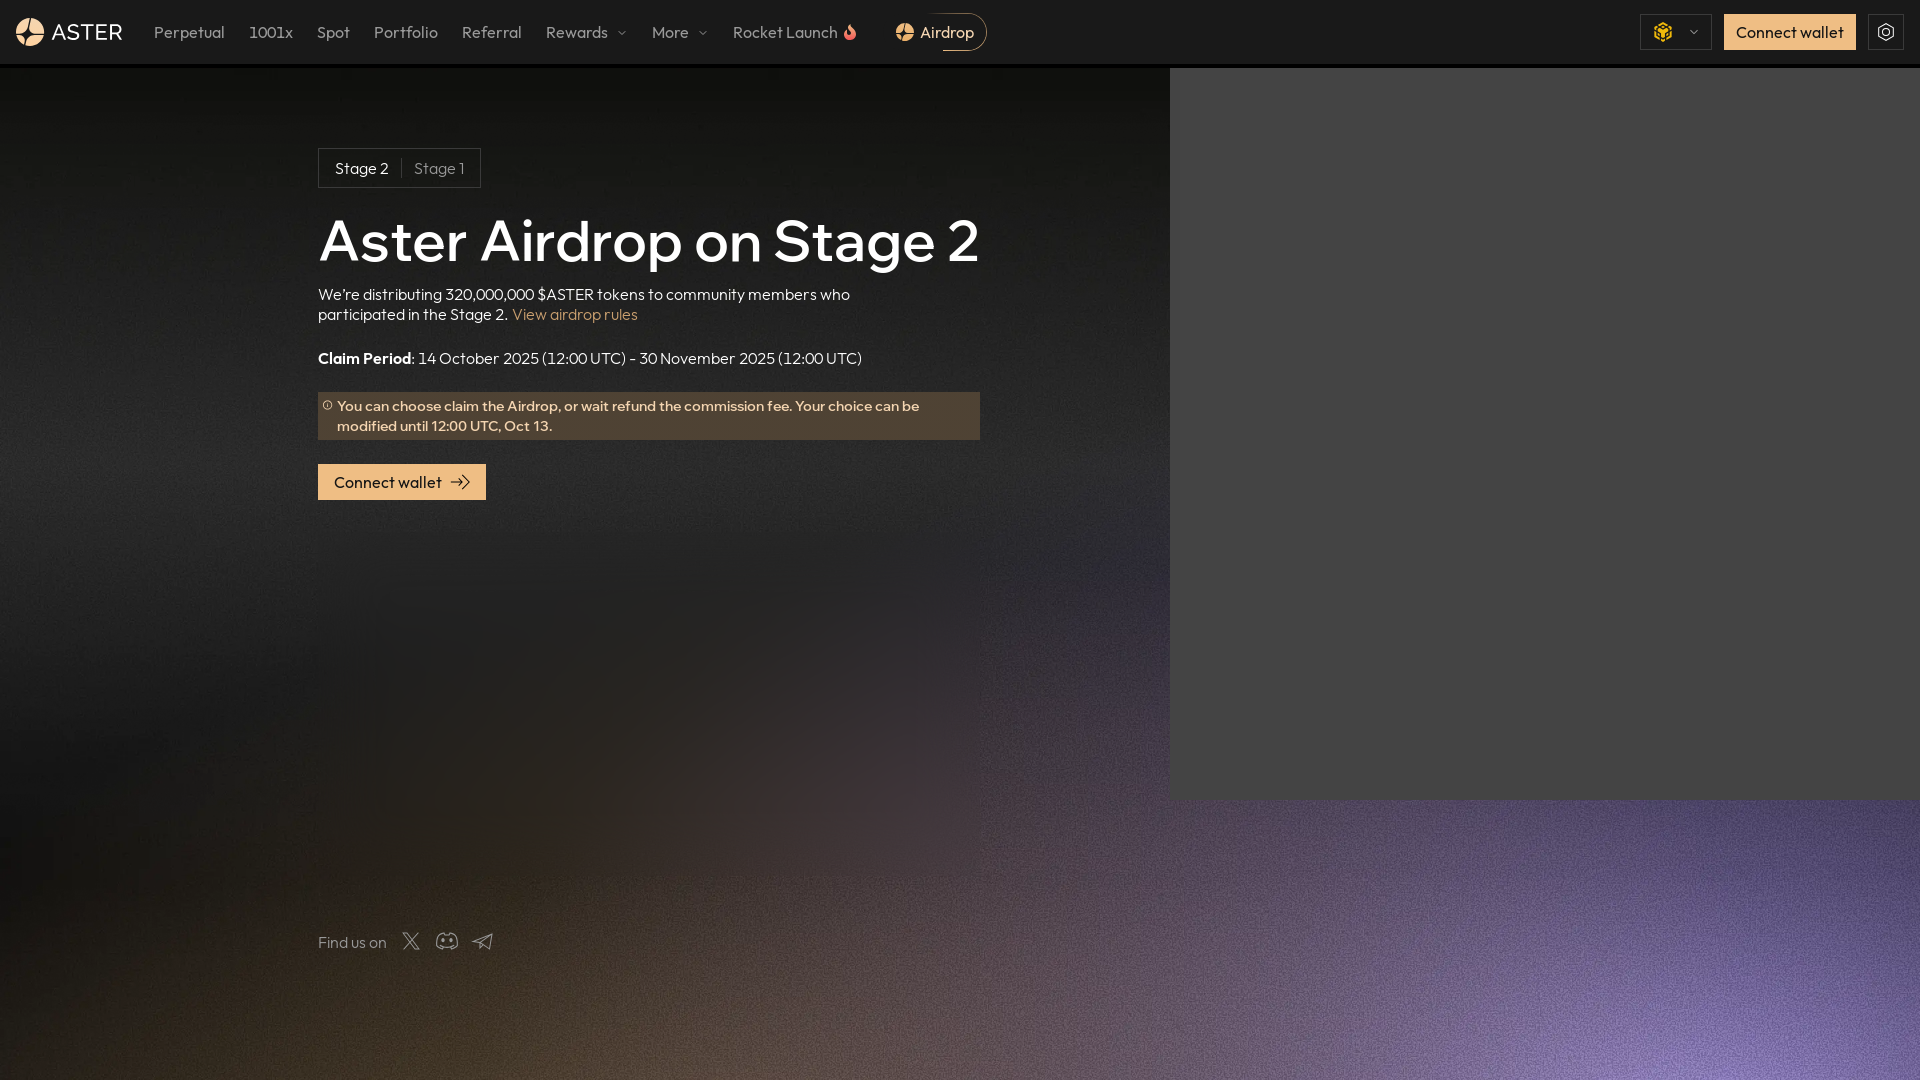
Task: Click the Aster icon in Airdrop tab
Action: coord(905,32)
